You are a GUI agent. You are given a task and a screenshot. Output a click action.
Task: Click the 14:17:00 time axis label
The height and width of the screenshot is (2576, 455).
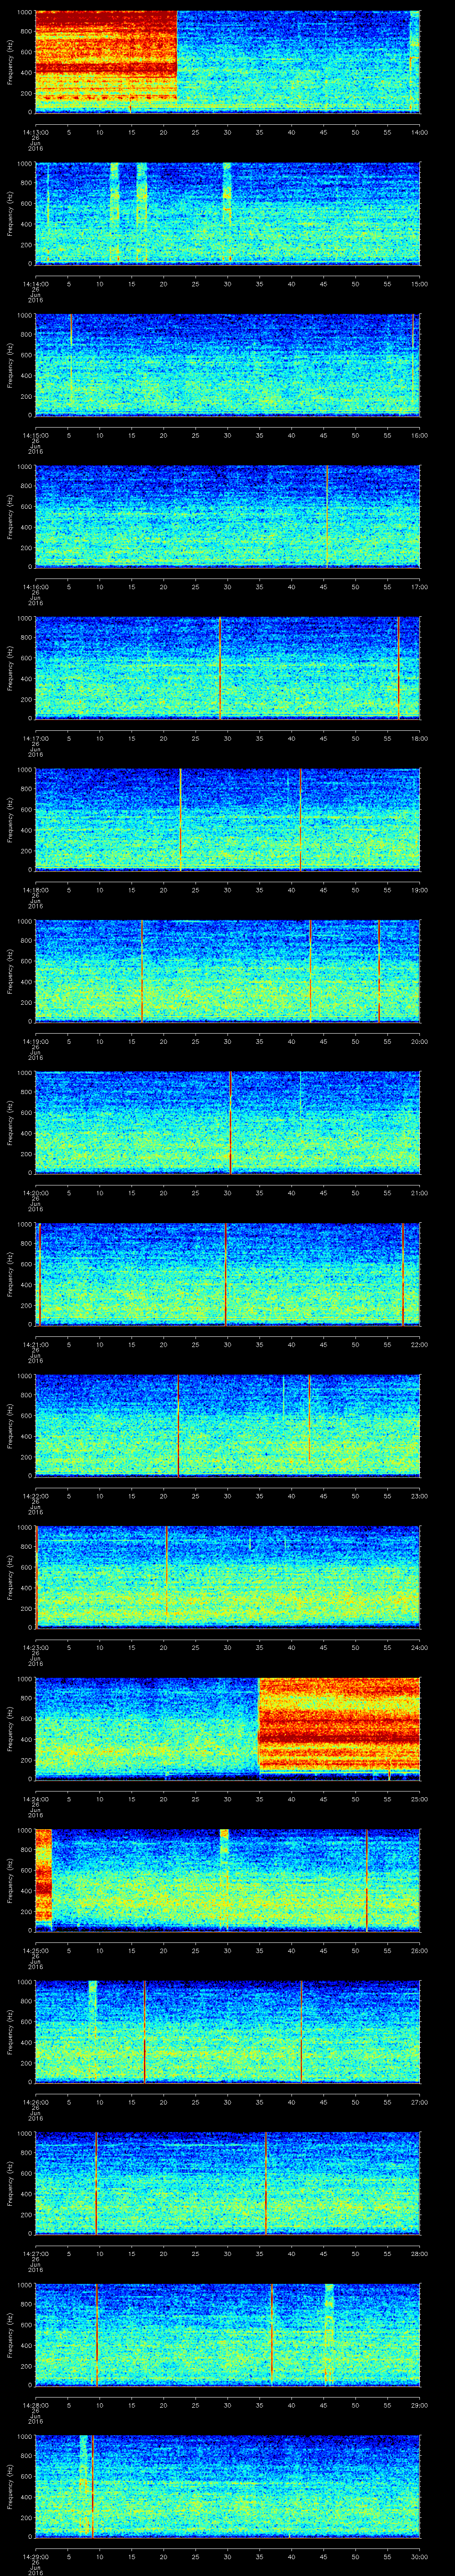pyautogui.click(x=35, y=738)
